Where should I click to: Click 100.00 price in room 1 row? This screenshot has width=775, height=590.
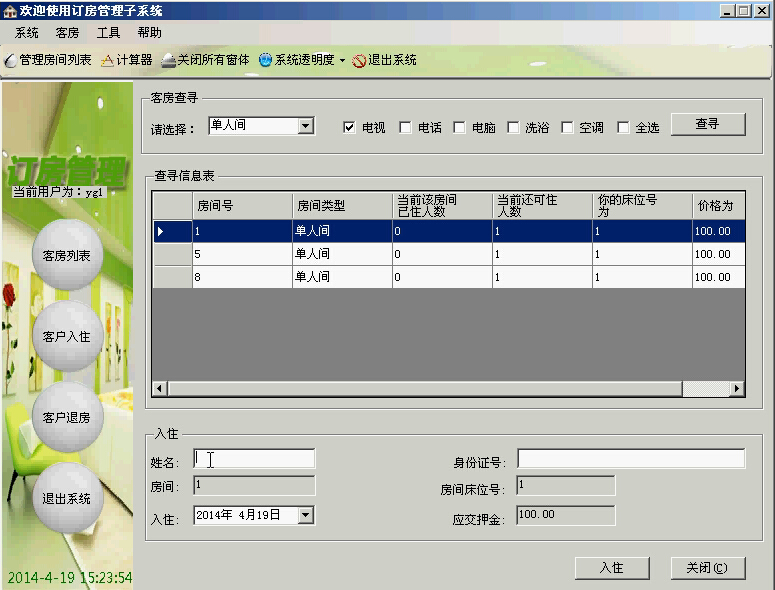point(719,231)
